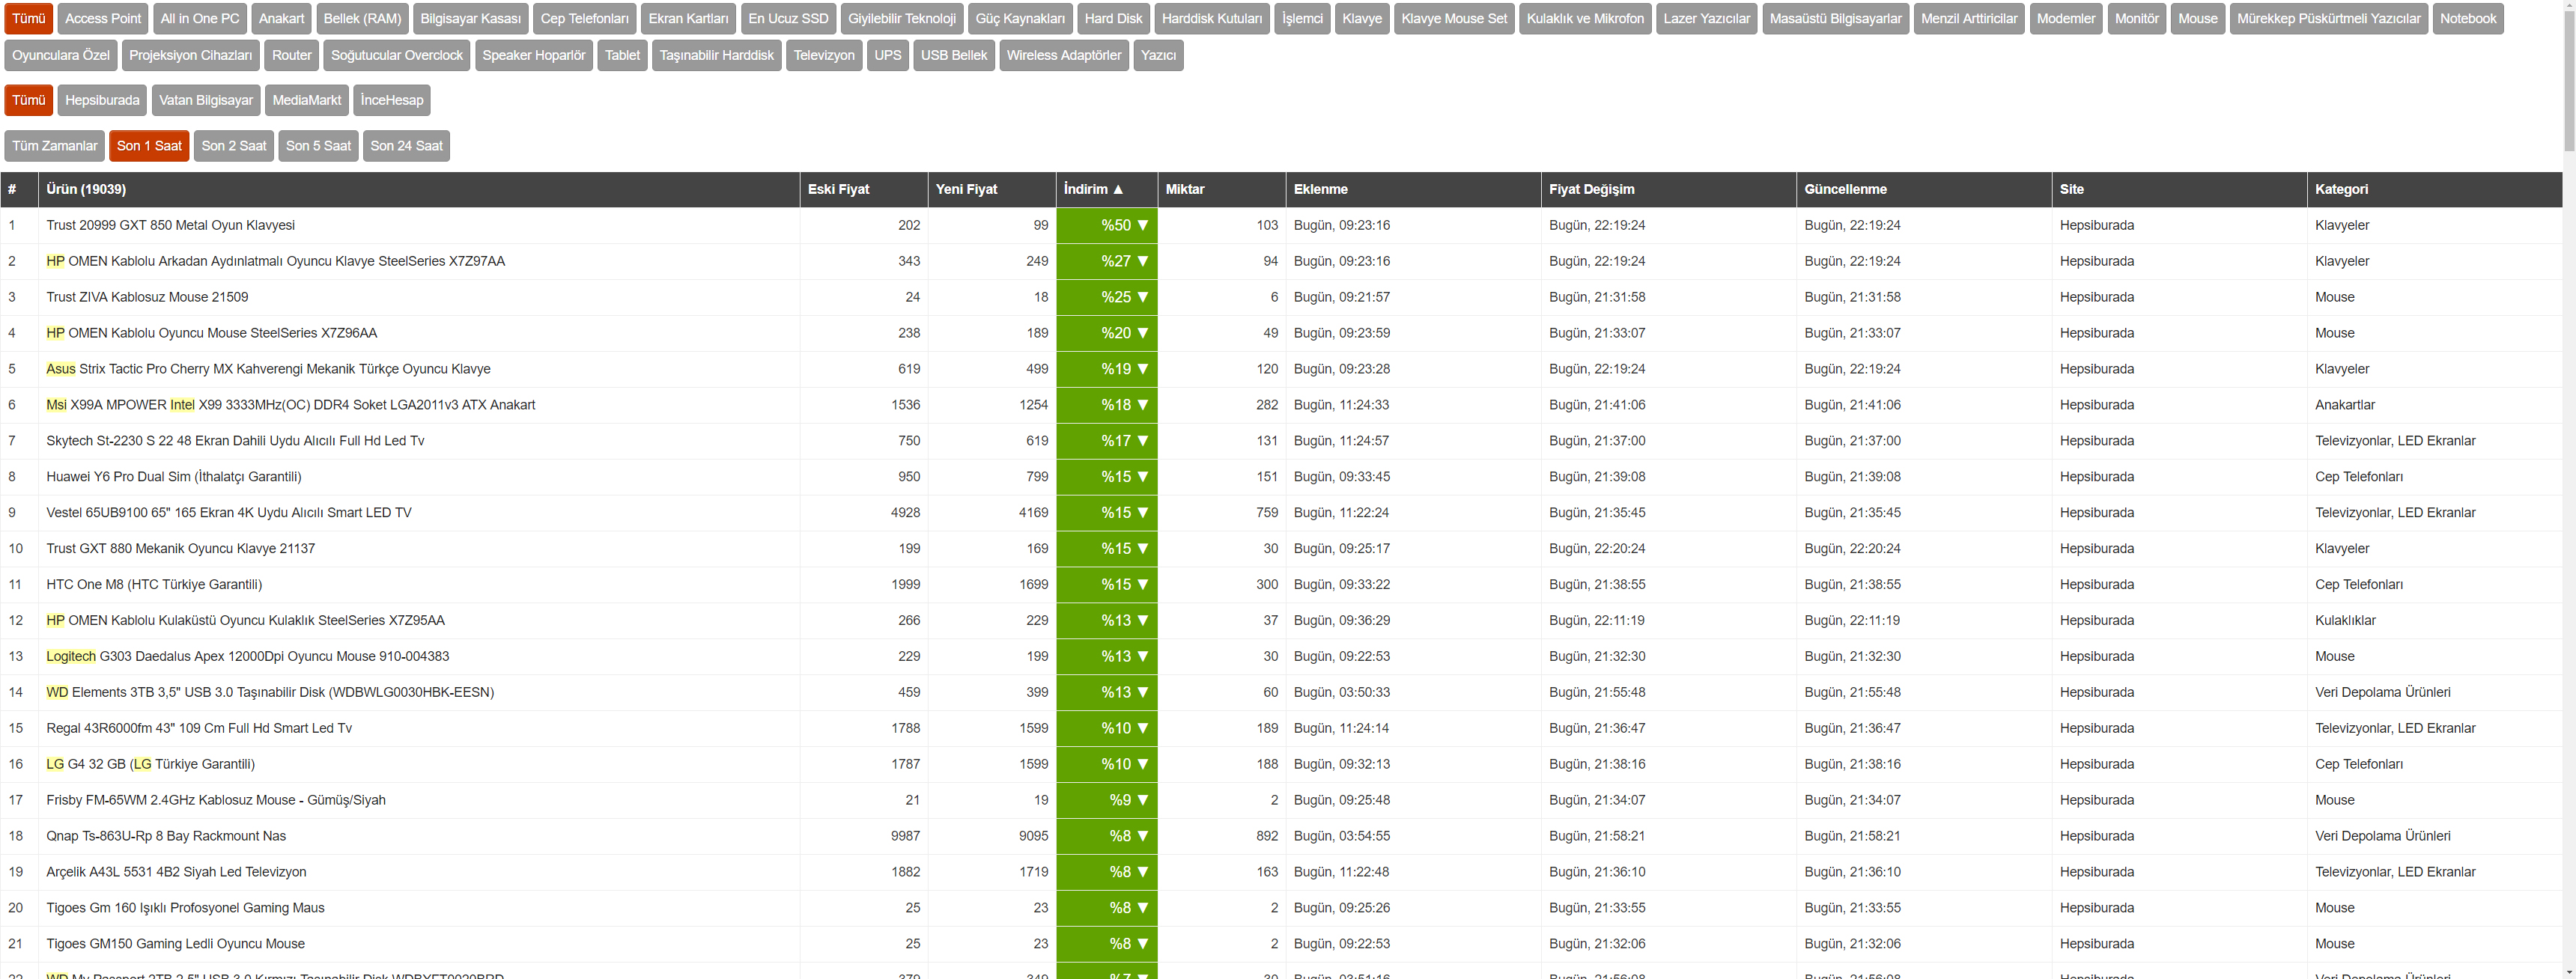Open Logitech G303 Daedalus Apex mouse
Viewport: 2576px width, 979px height.
click(x=248, y=657)
